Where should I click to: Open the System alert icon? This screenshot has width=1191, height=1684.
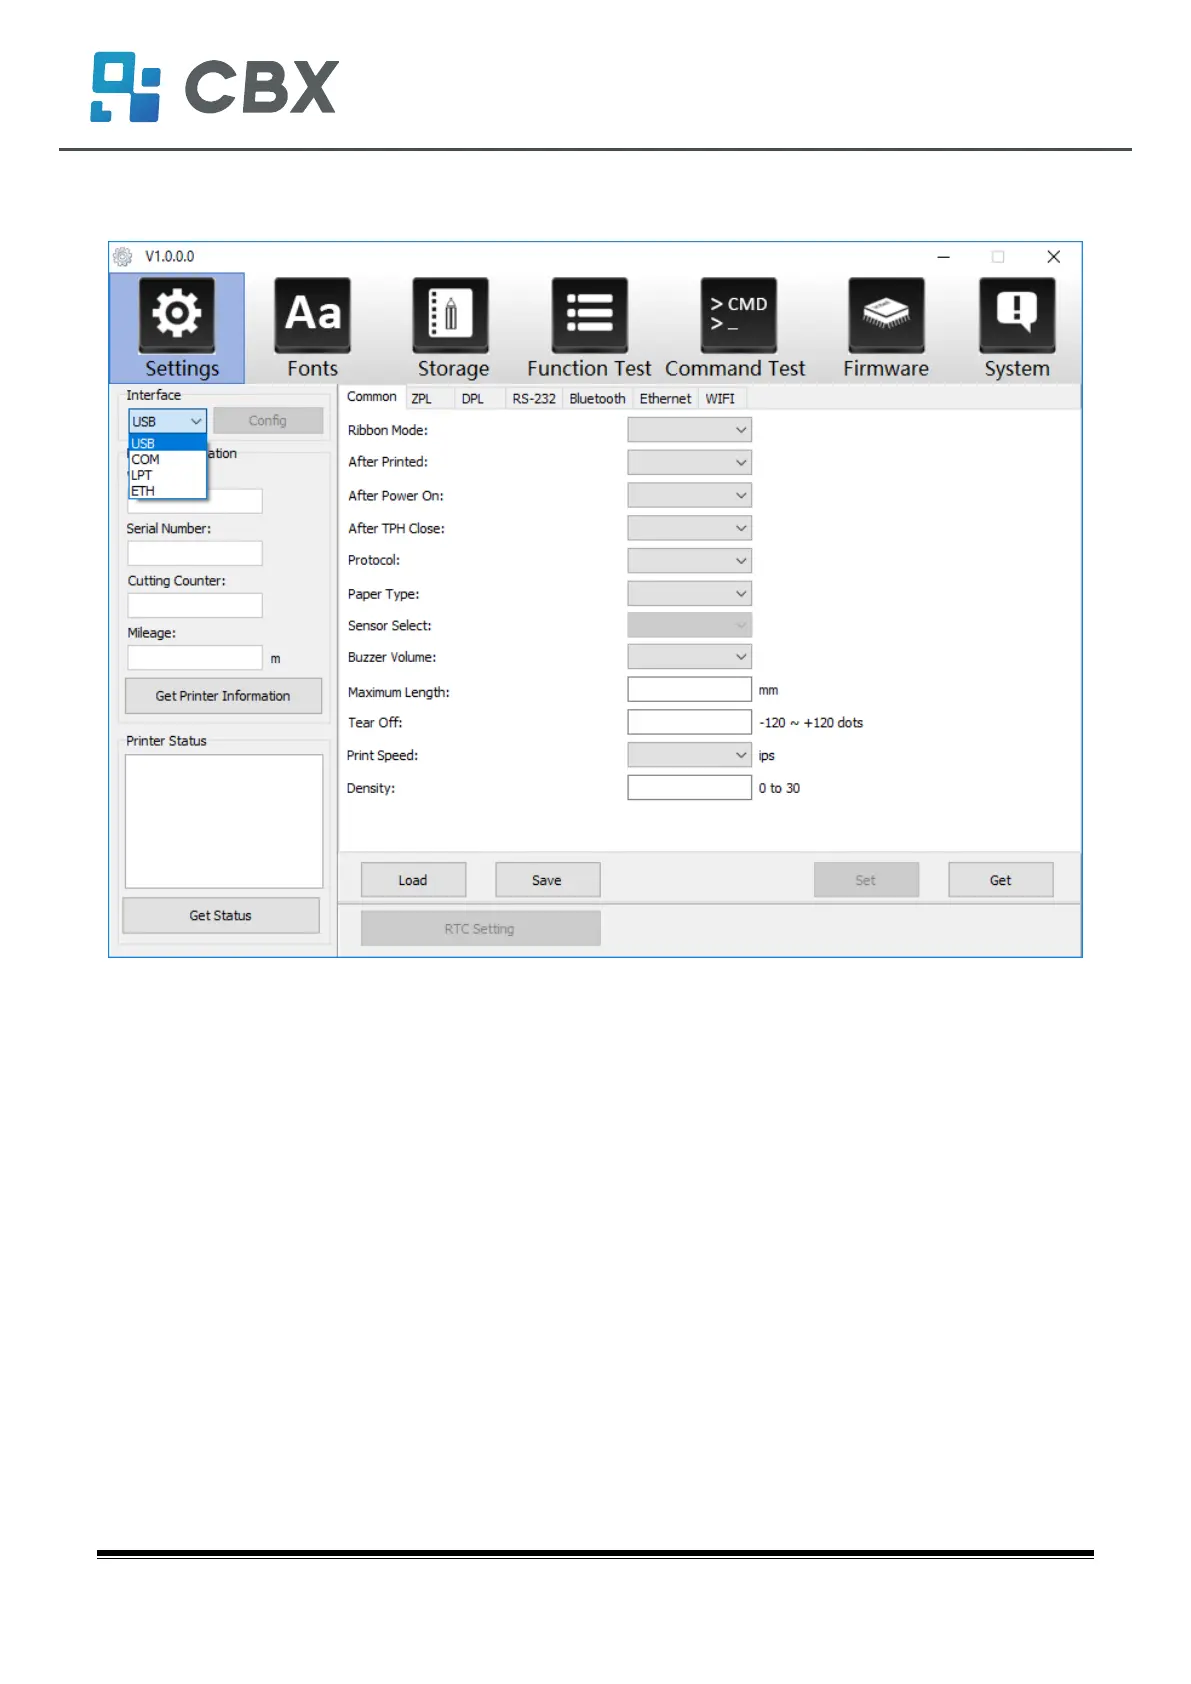click(1017, 316)
